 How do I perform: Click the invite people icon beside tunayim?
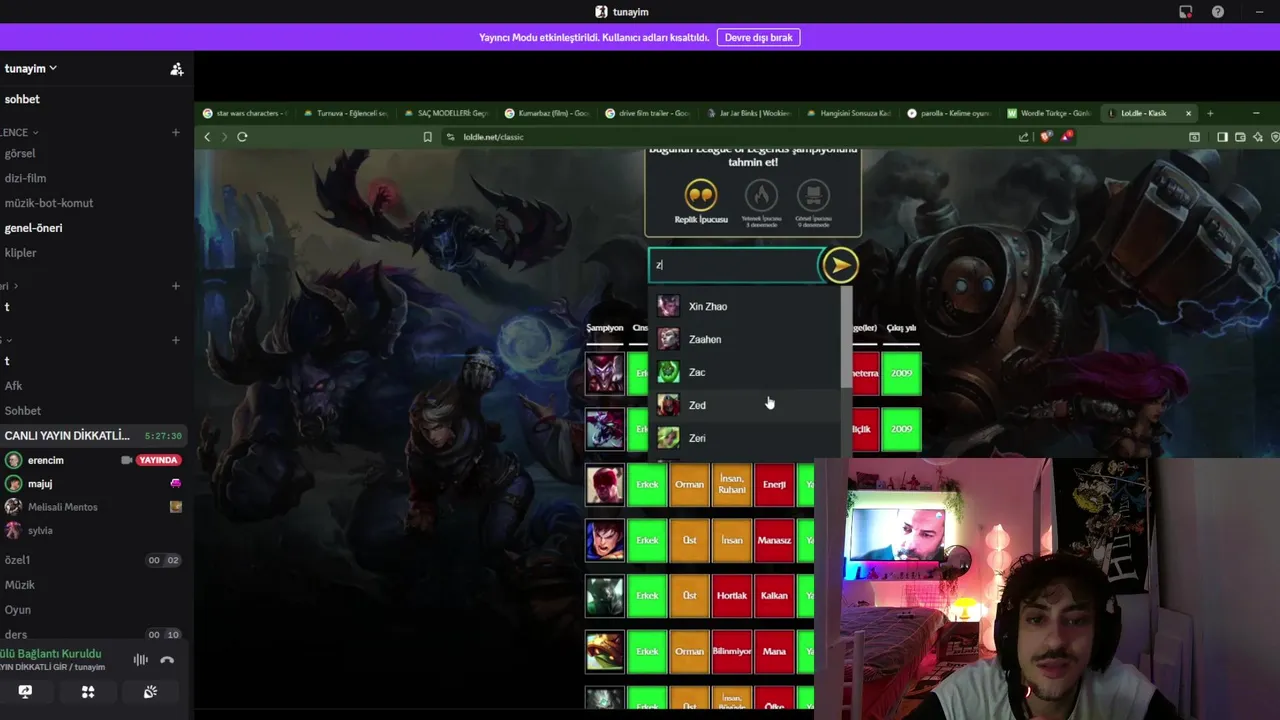point(176,69)
